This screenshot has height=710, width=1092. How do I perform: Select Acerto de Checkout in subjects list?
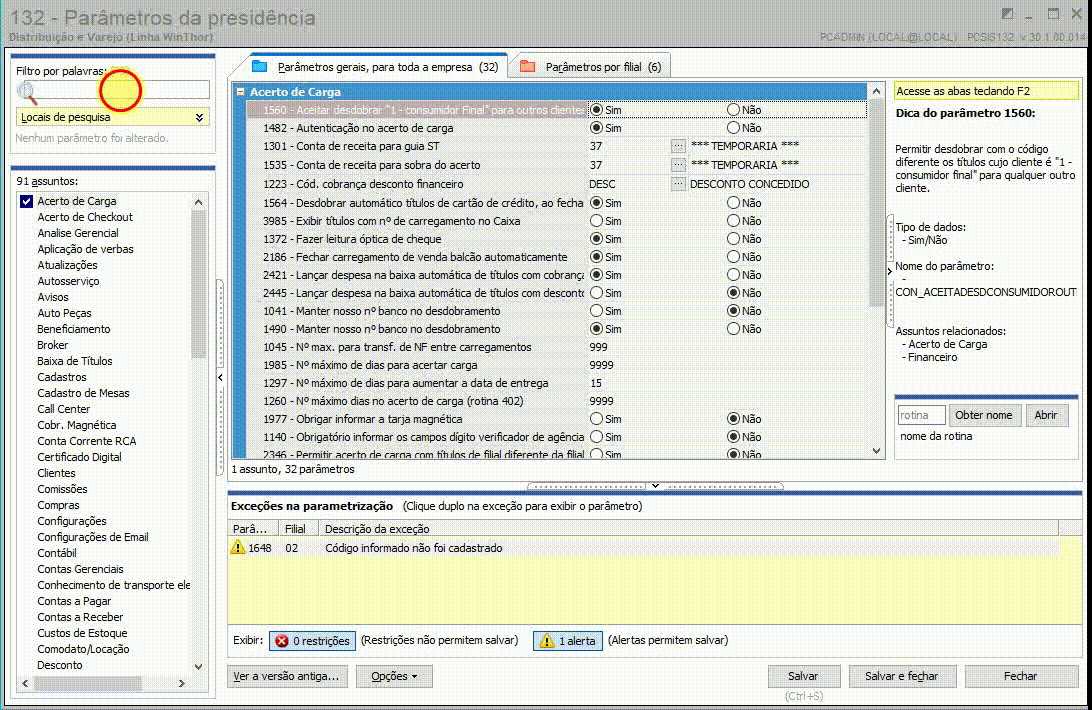coord(85,217)
